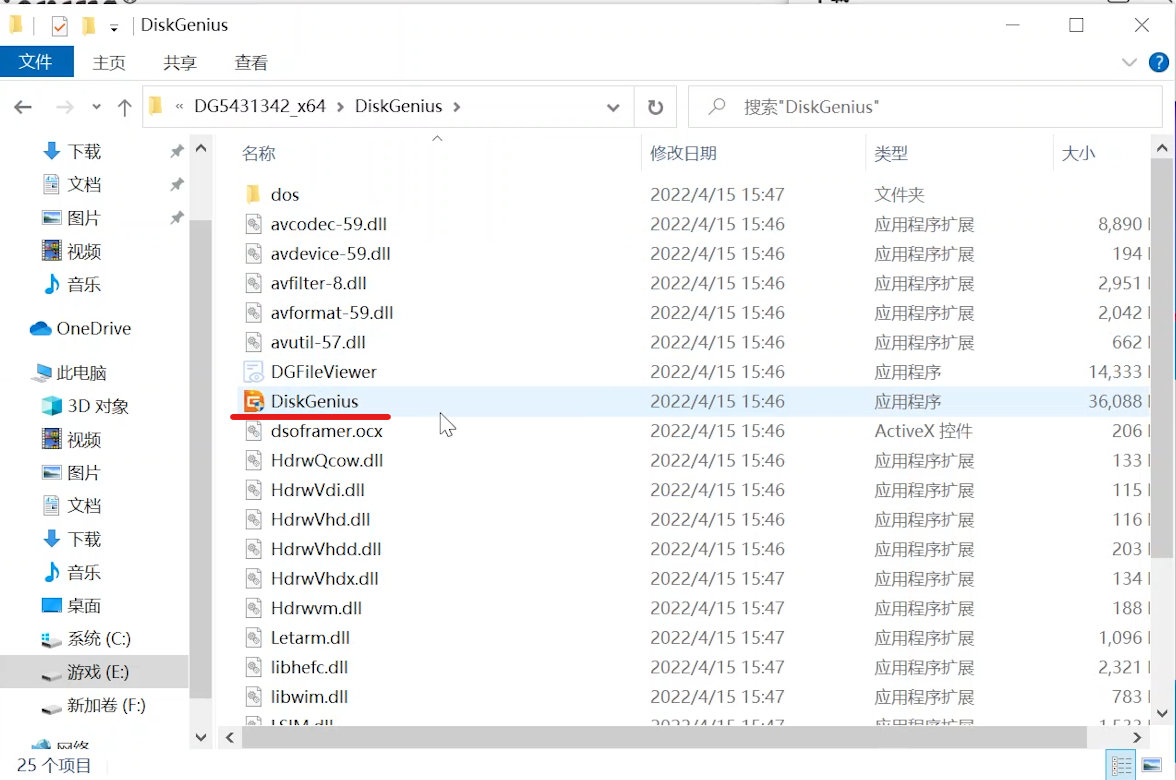Image resolution: width=1176 pixels, height=780 pixels.
Task: Open recent locations dropdown arrow
Action: (x=96, y=107)
